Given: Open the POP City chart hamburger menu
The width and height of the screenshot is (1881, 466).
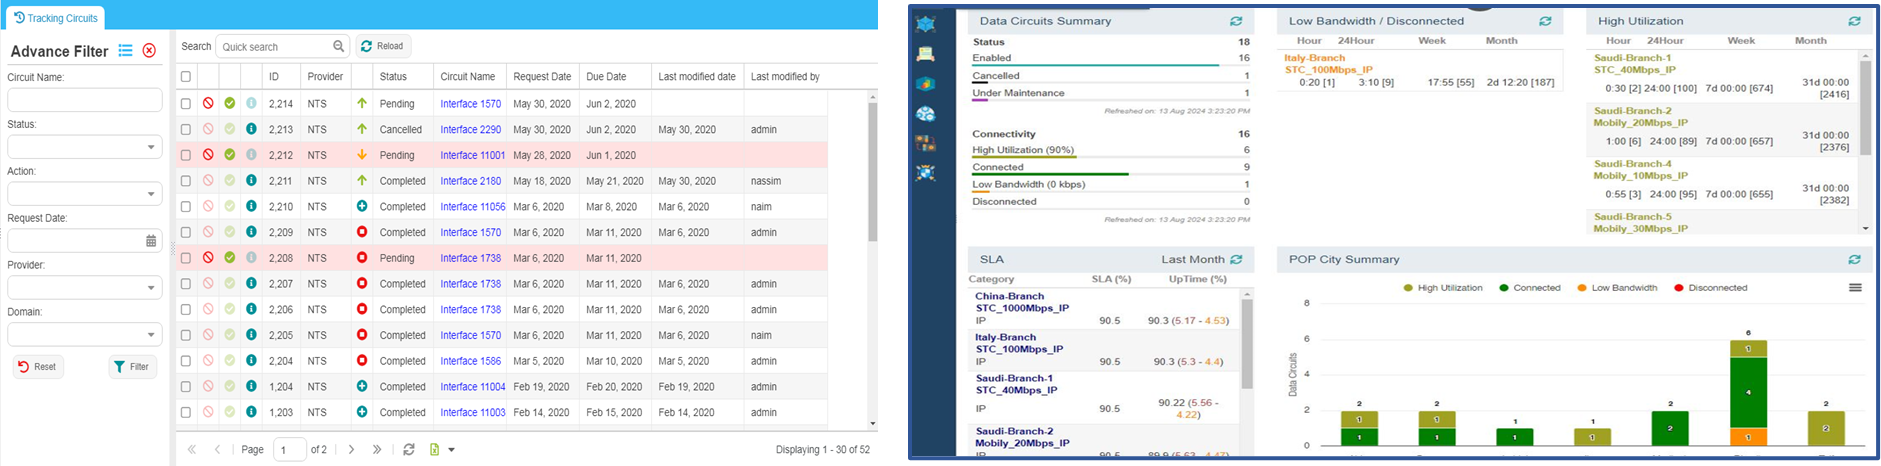Looking at the screenshot, I should [x=1855, y=288].
